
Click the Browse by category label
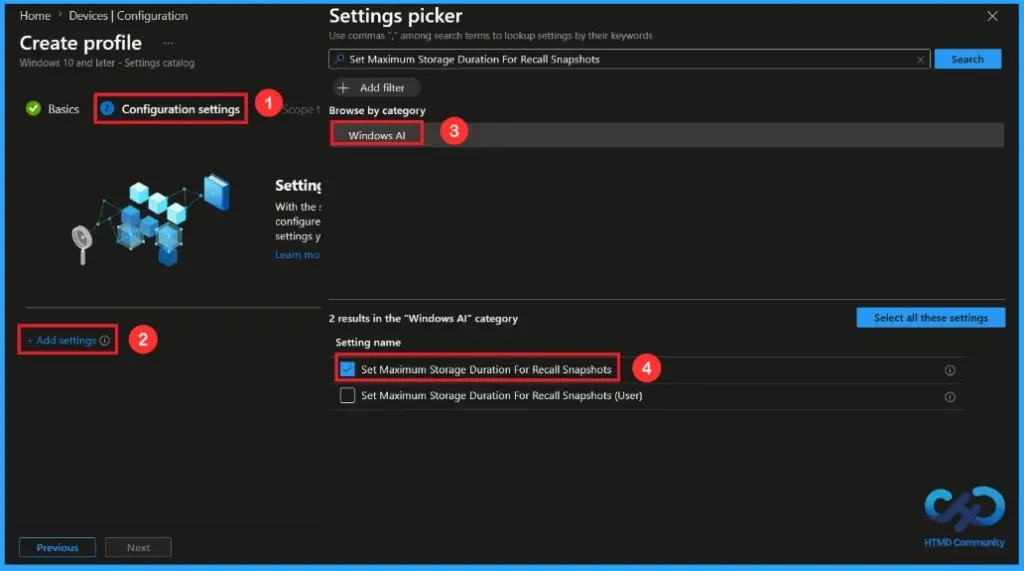[377, 110]
